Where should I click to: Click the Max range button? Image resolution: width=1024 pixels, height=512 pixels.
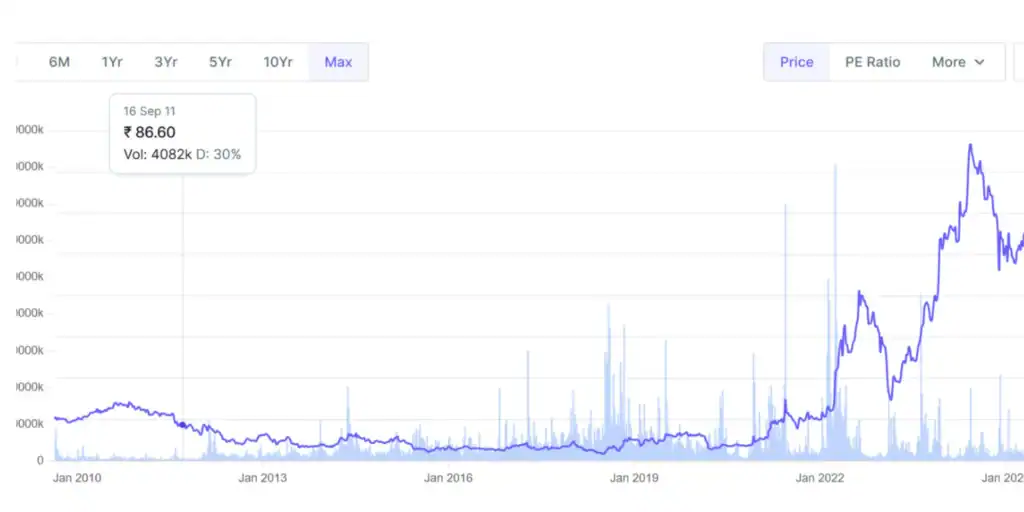pos(338,62)
